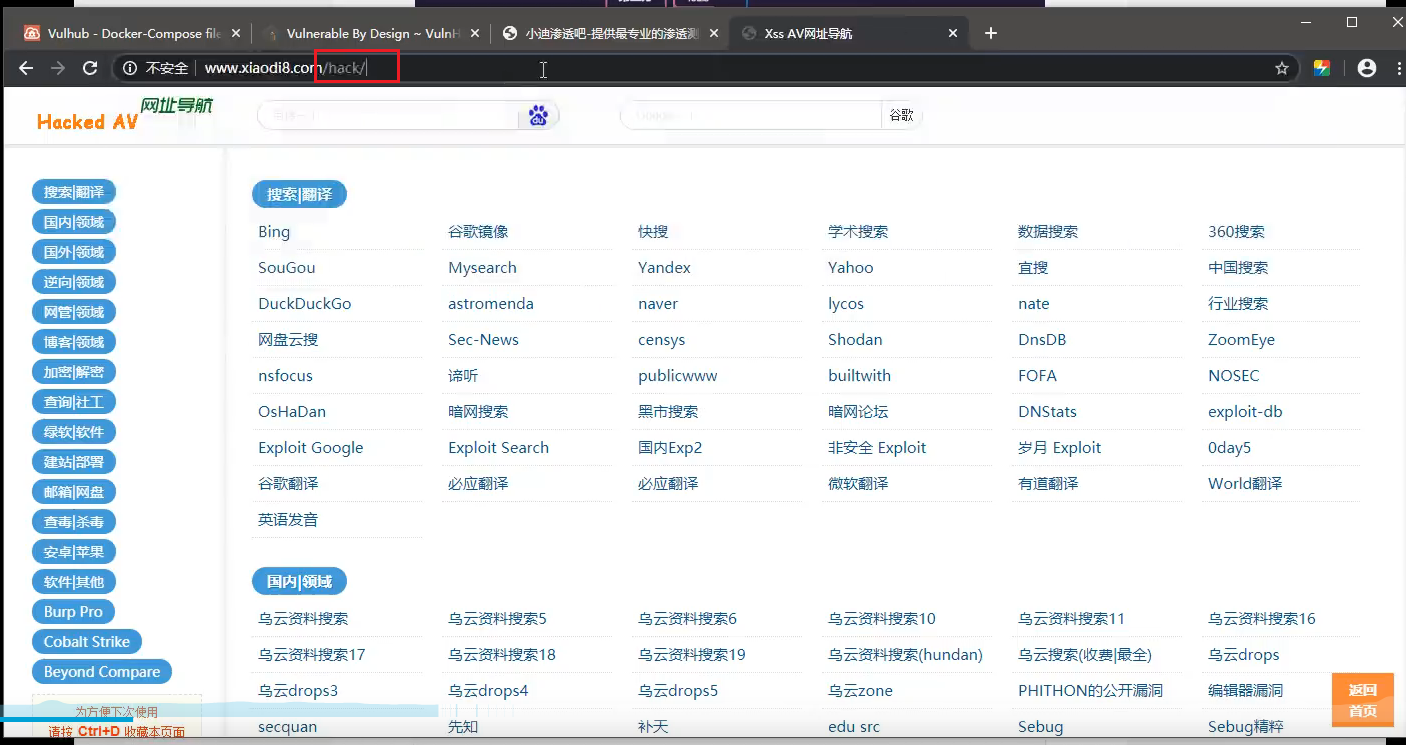Screen dimensions: 1406x745
Task: Open Cobalt Strike sidebar item
Action: 87,642
